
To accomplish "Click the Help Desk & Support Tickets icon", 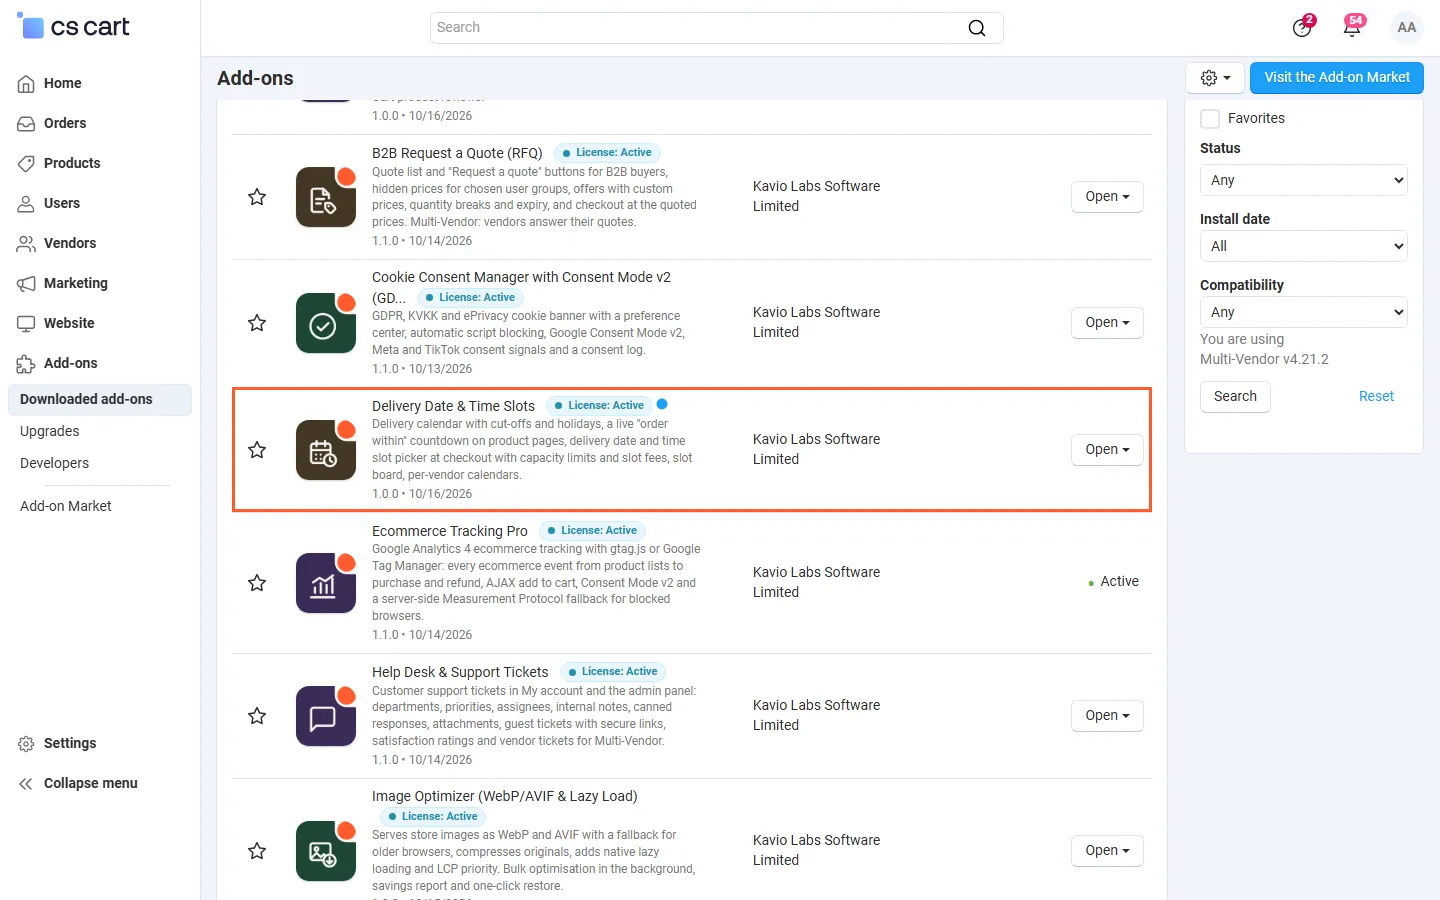I will pyautogui.click(x=326, y=716).
